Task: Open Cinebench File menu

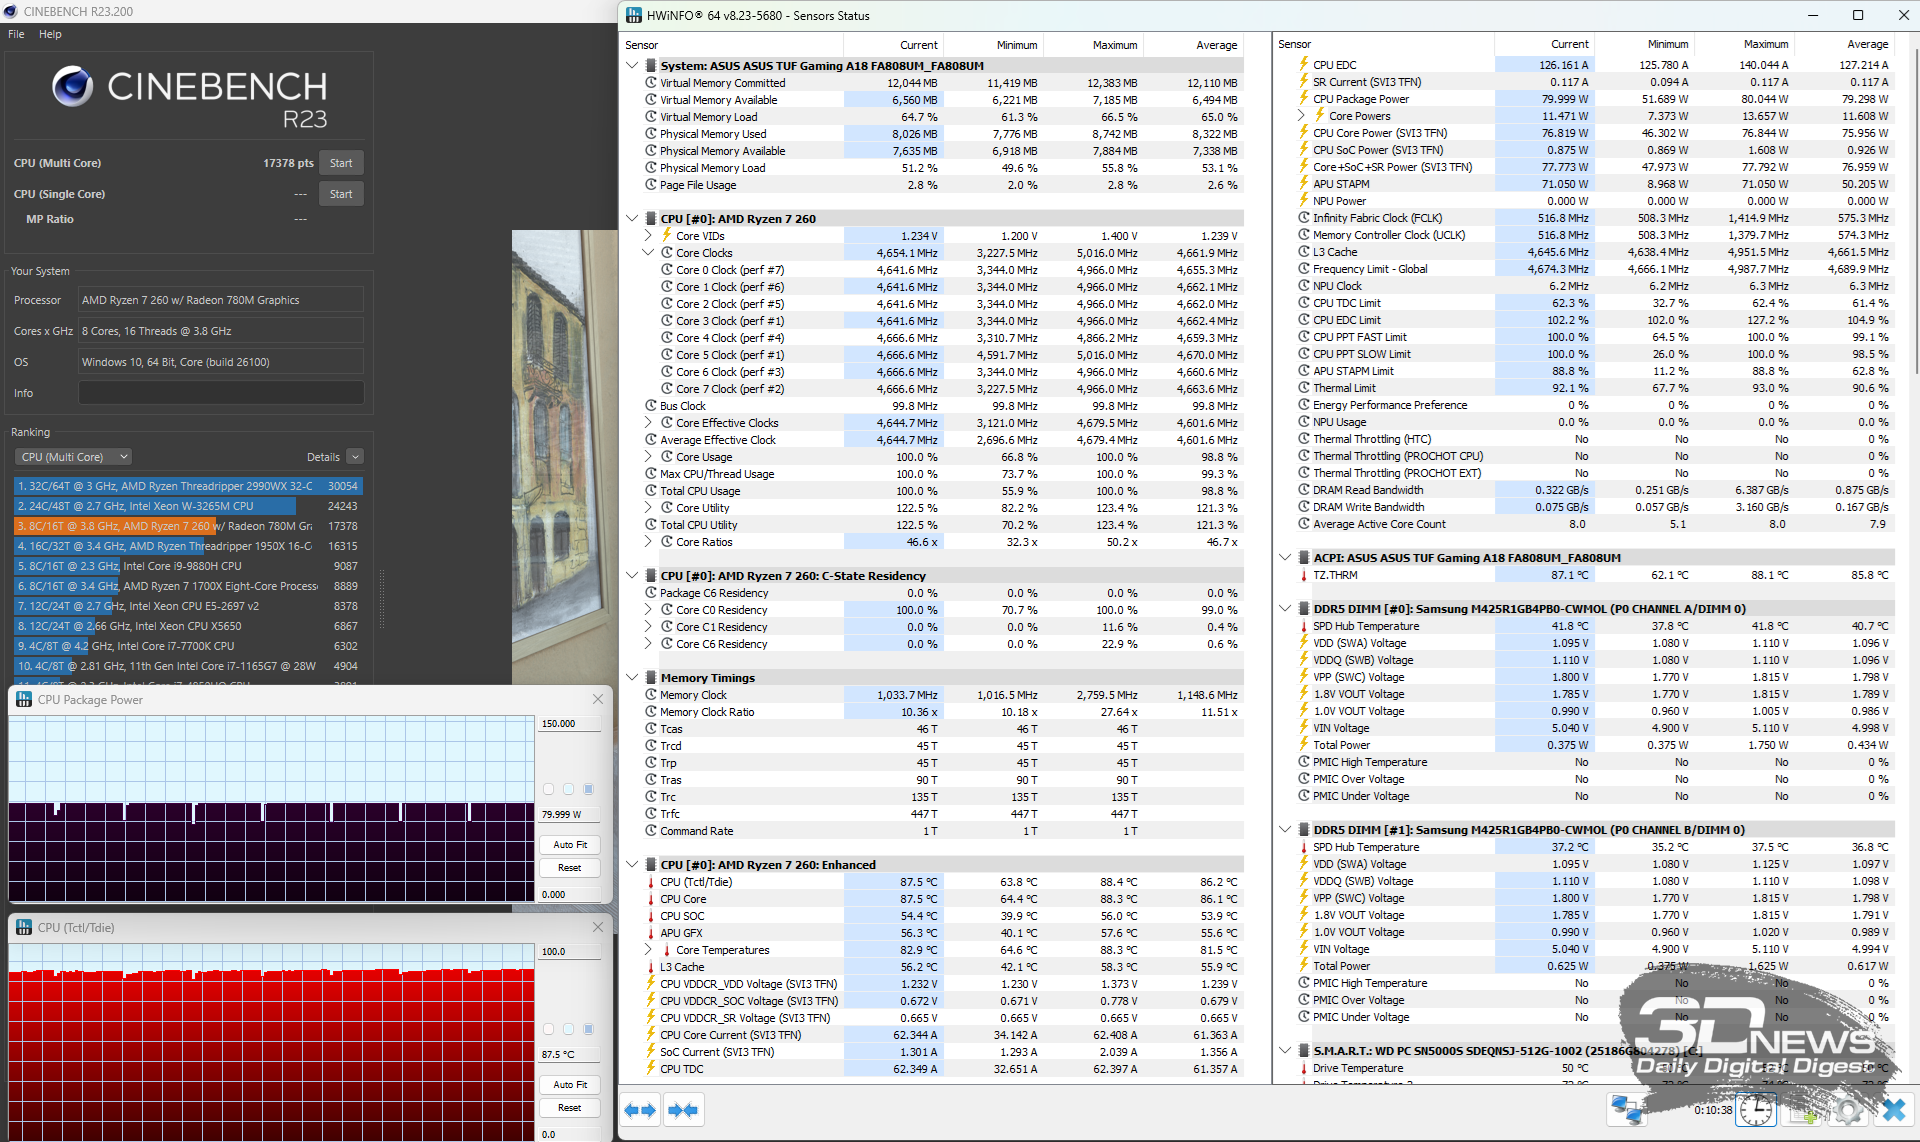Action: (16, 34)
